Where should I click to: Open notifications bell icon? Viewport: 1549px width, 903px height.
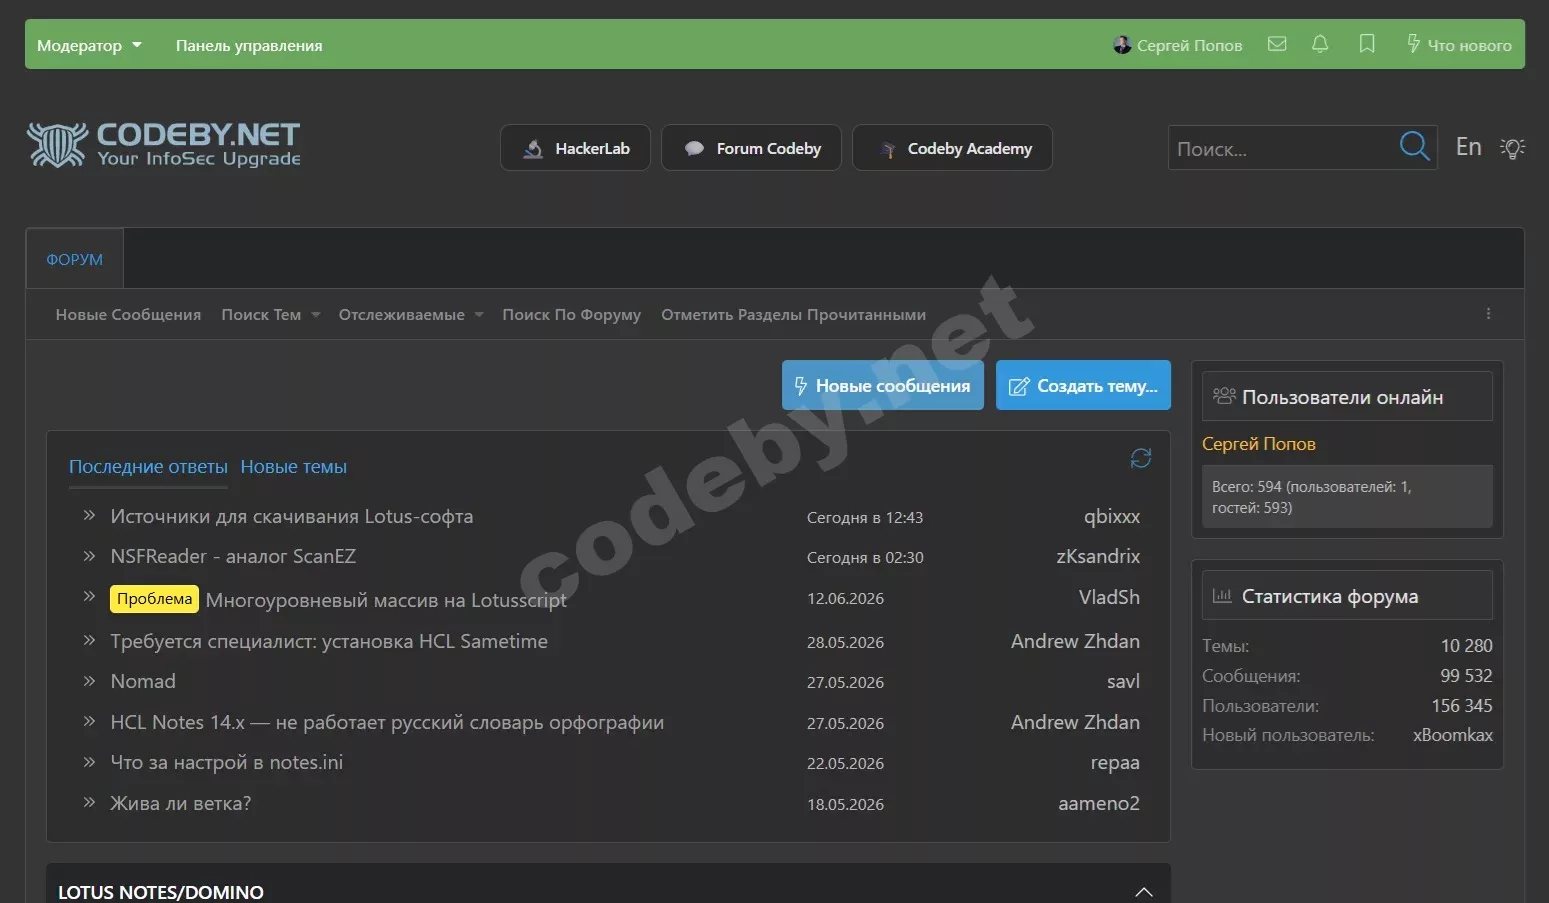[1320, 44]
